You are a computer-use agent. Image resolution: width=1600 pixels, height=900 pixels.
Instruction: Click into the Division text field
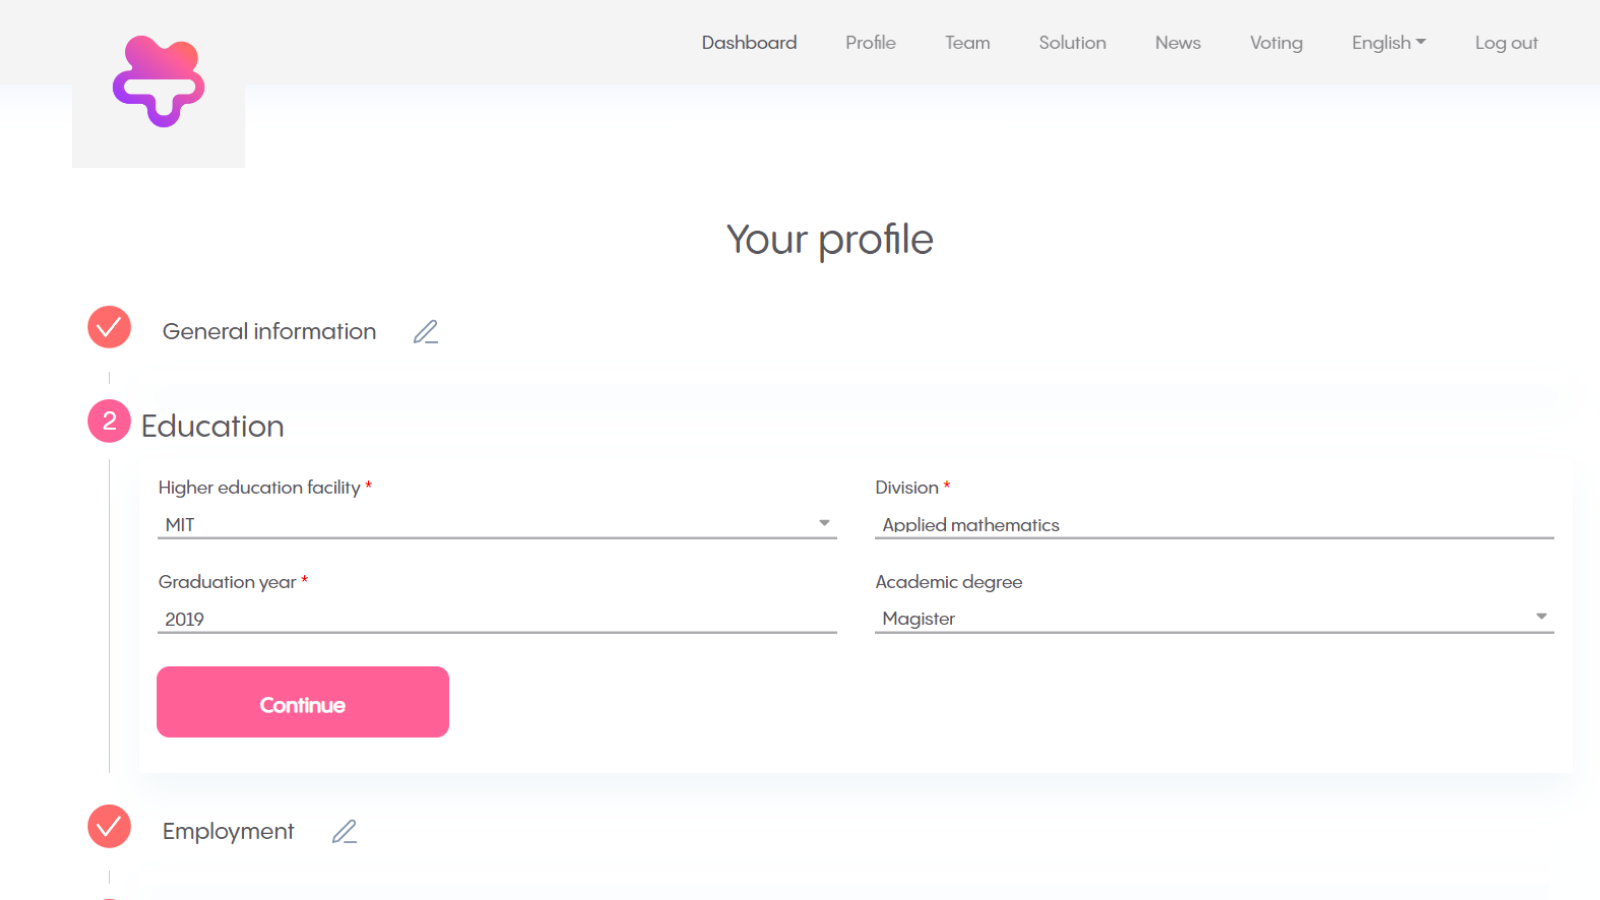coord(1213,524)
